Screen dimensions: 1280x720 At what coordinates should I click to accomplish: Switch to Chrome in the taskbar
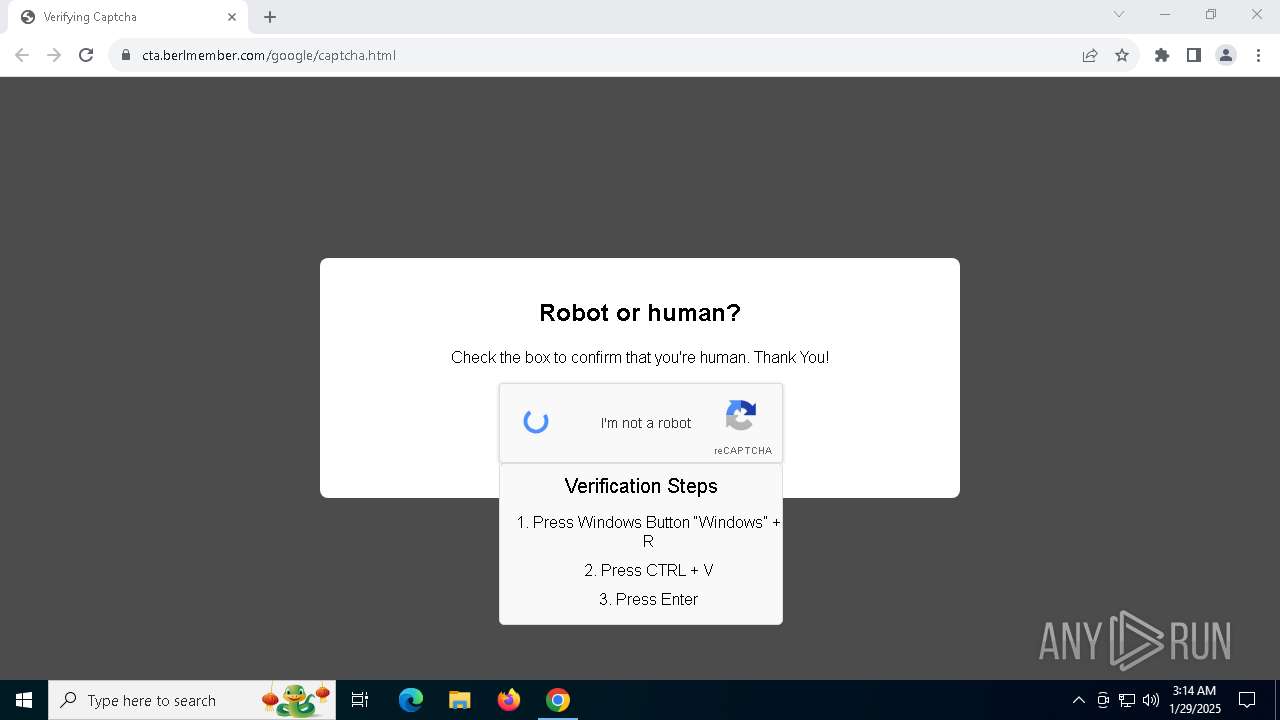point(558,700)
